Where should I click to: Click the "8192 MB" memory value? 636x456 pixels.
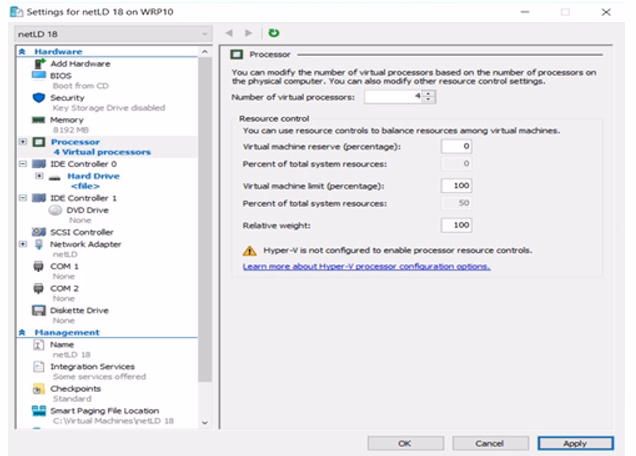pyautogui.click(x=71, y=130)
